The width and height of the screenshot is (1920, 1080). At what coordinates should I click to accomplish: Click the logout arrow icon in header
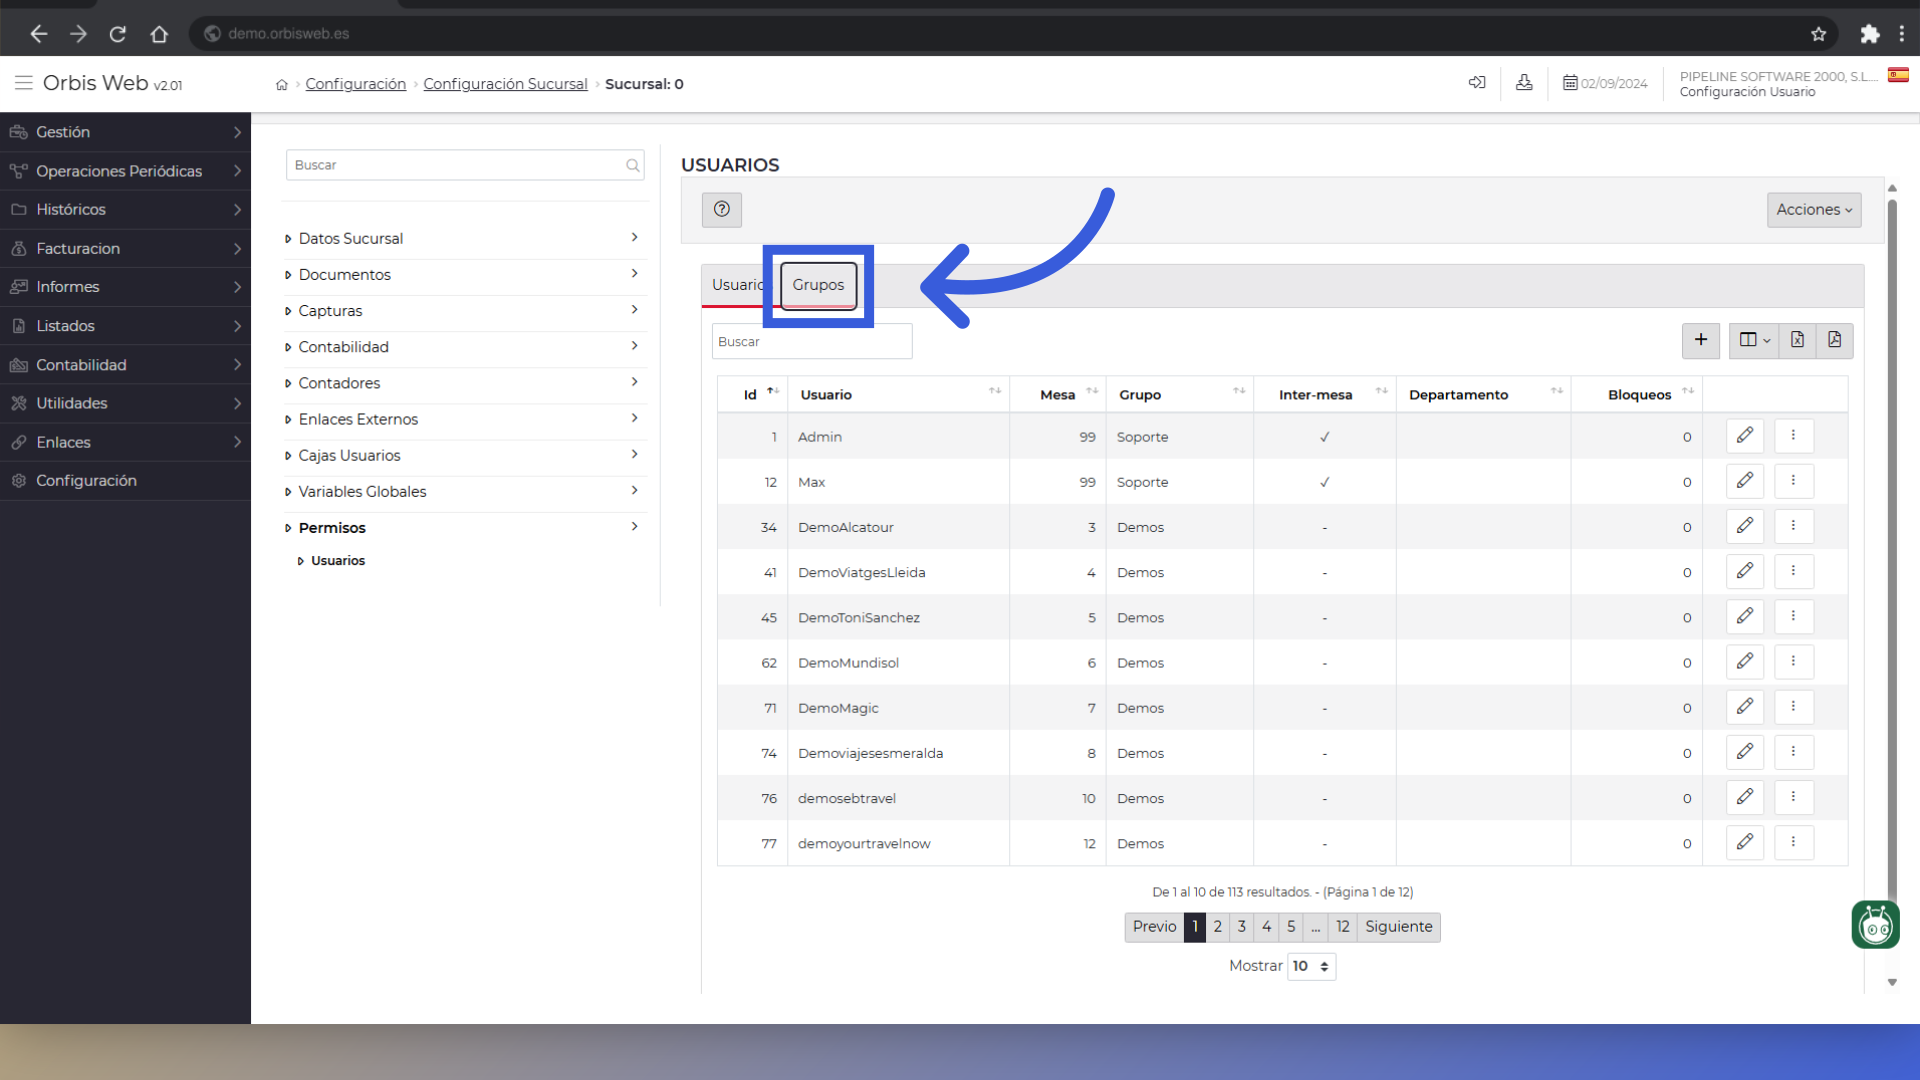[1477, 83]
